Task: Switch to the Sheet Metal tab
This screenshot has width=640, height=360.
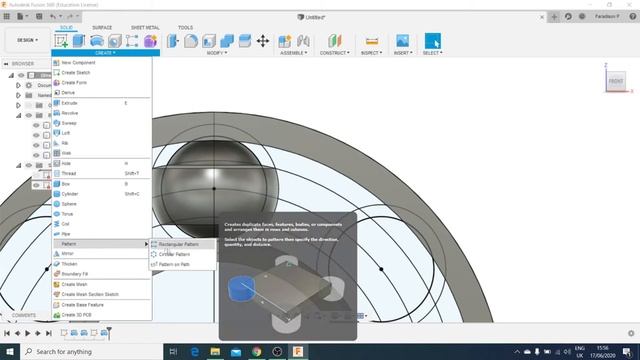Action: point(145,27)
